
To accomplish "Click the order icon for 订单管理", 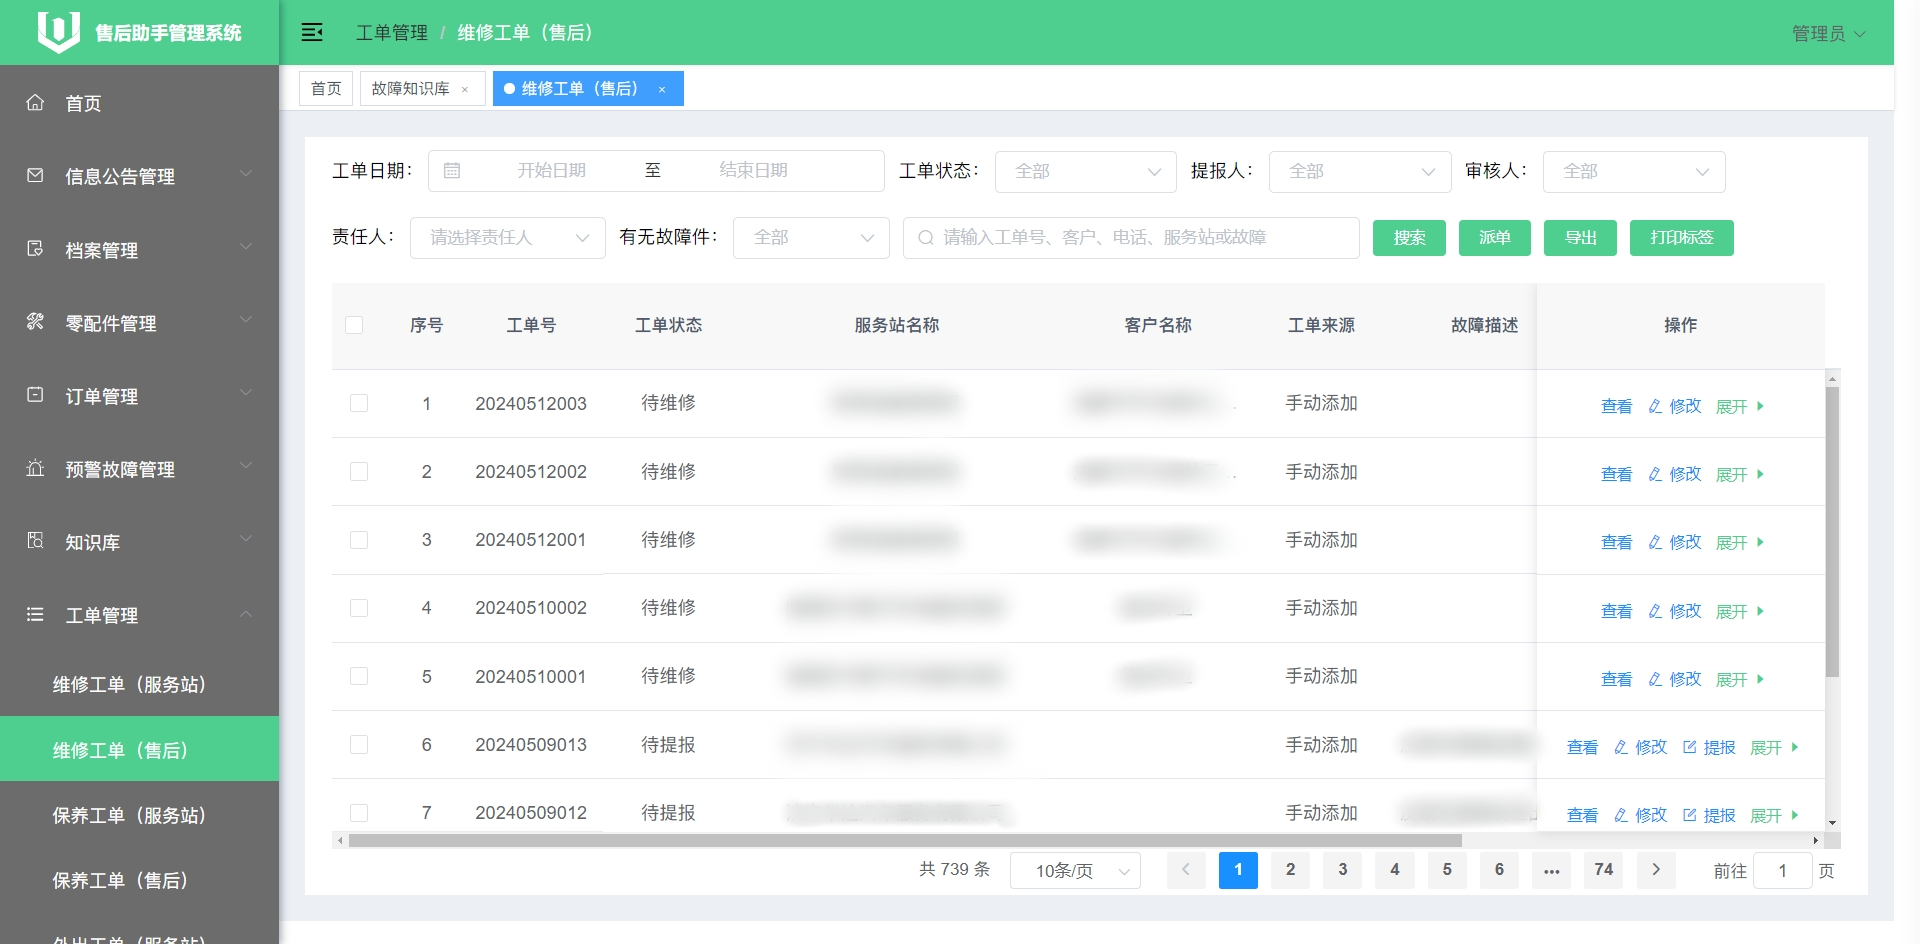I will pyautogui.click(x=35, y=395).
